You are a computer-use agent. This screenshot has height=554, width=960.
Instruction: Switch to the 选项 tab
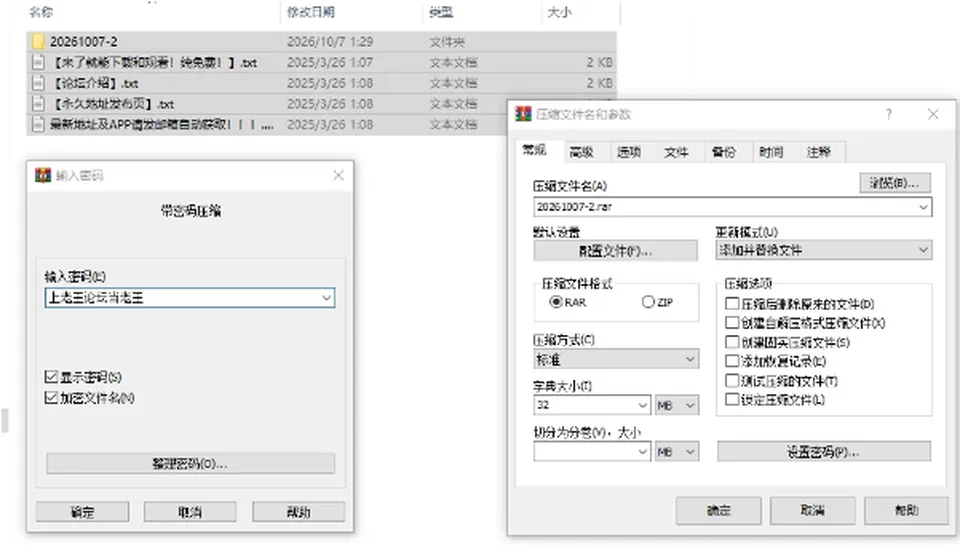point(629,152)
